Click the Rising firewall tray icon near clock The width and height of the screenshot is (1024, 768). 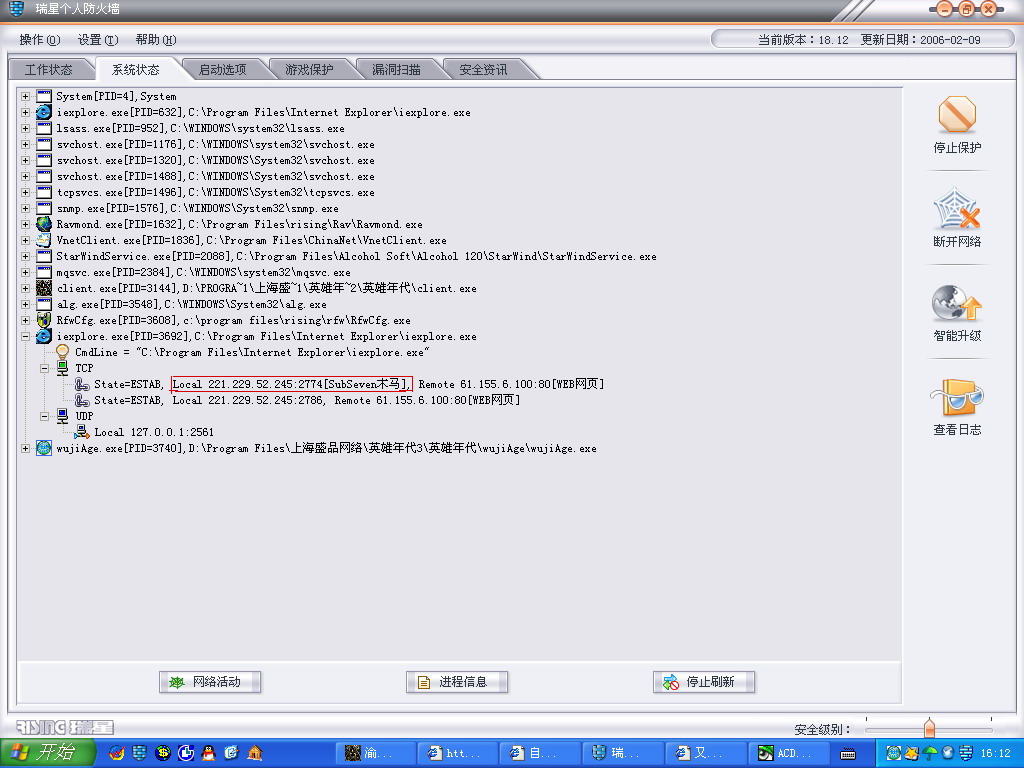966,753
